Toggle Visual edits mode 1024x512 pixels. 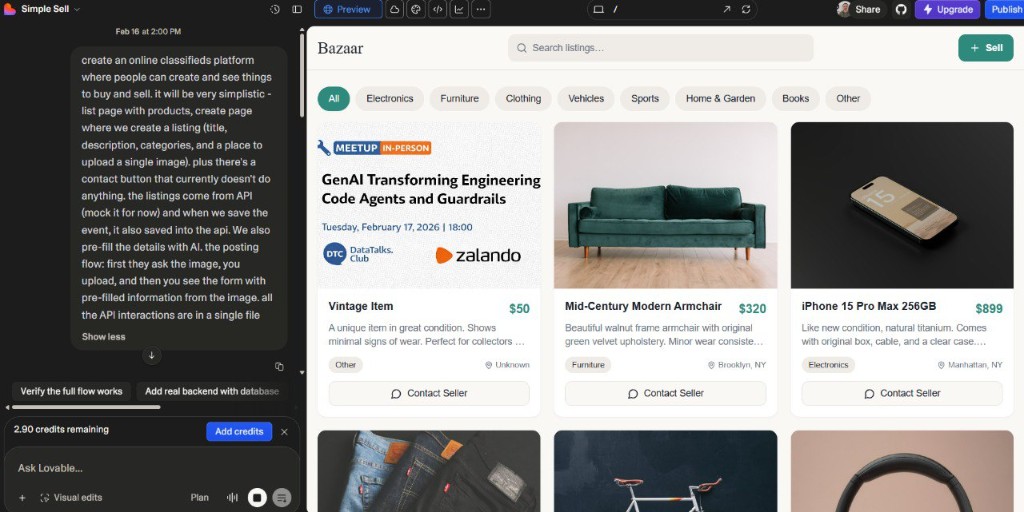click(x=71, y=498)
